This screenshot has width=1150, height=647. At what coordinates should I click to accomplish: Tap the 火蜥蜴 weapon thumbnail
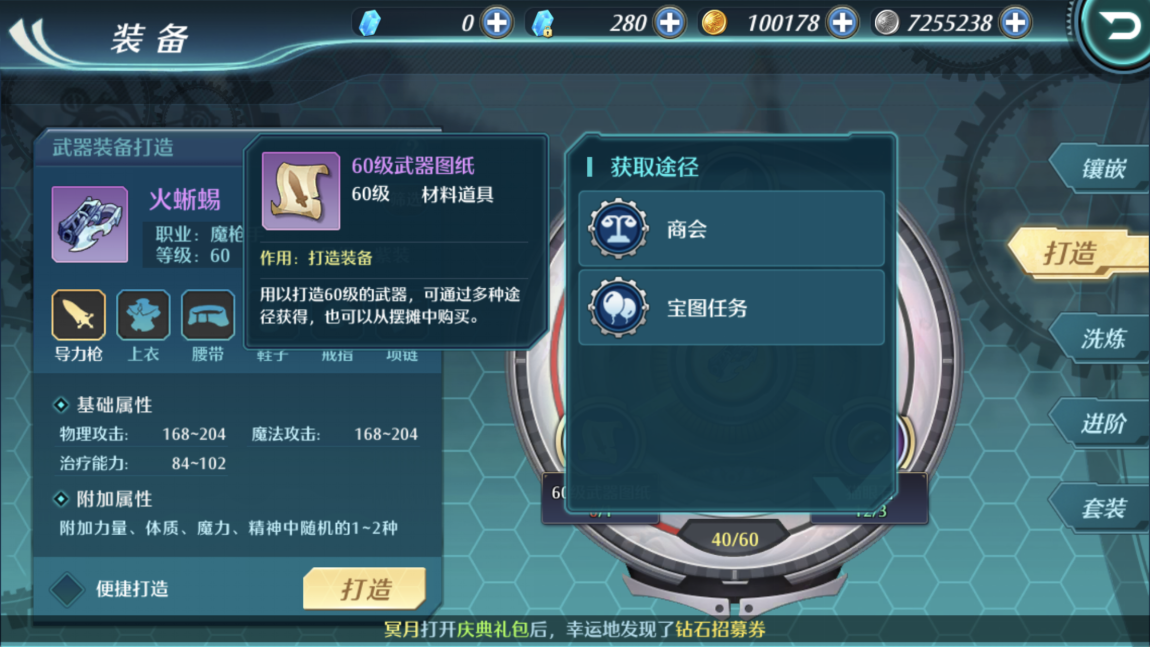[x=90, y=224]
